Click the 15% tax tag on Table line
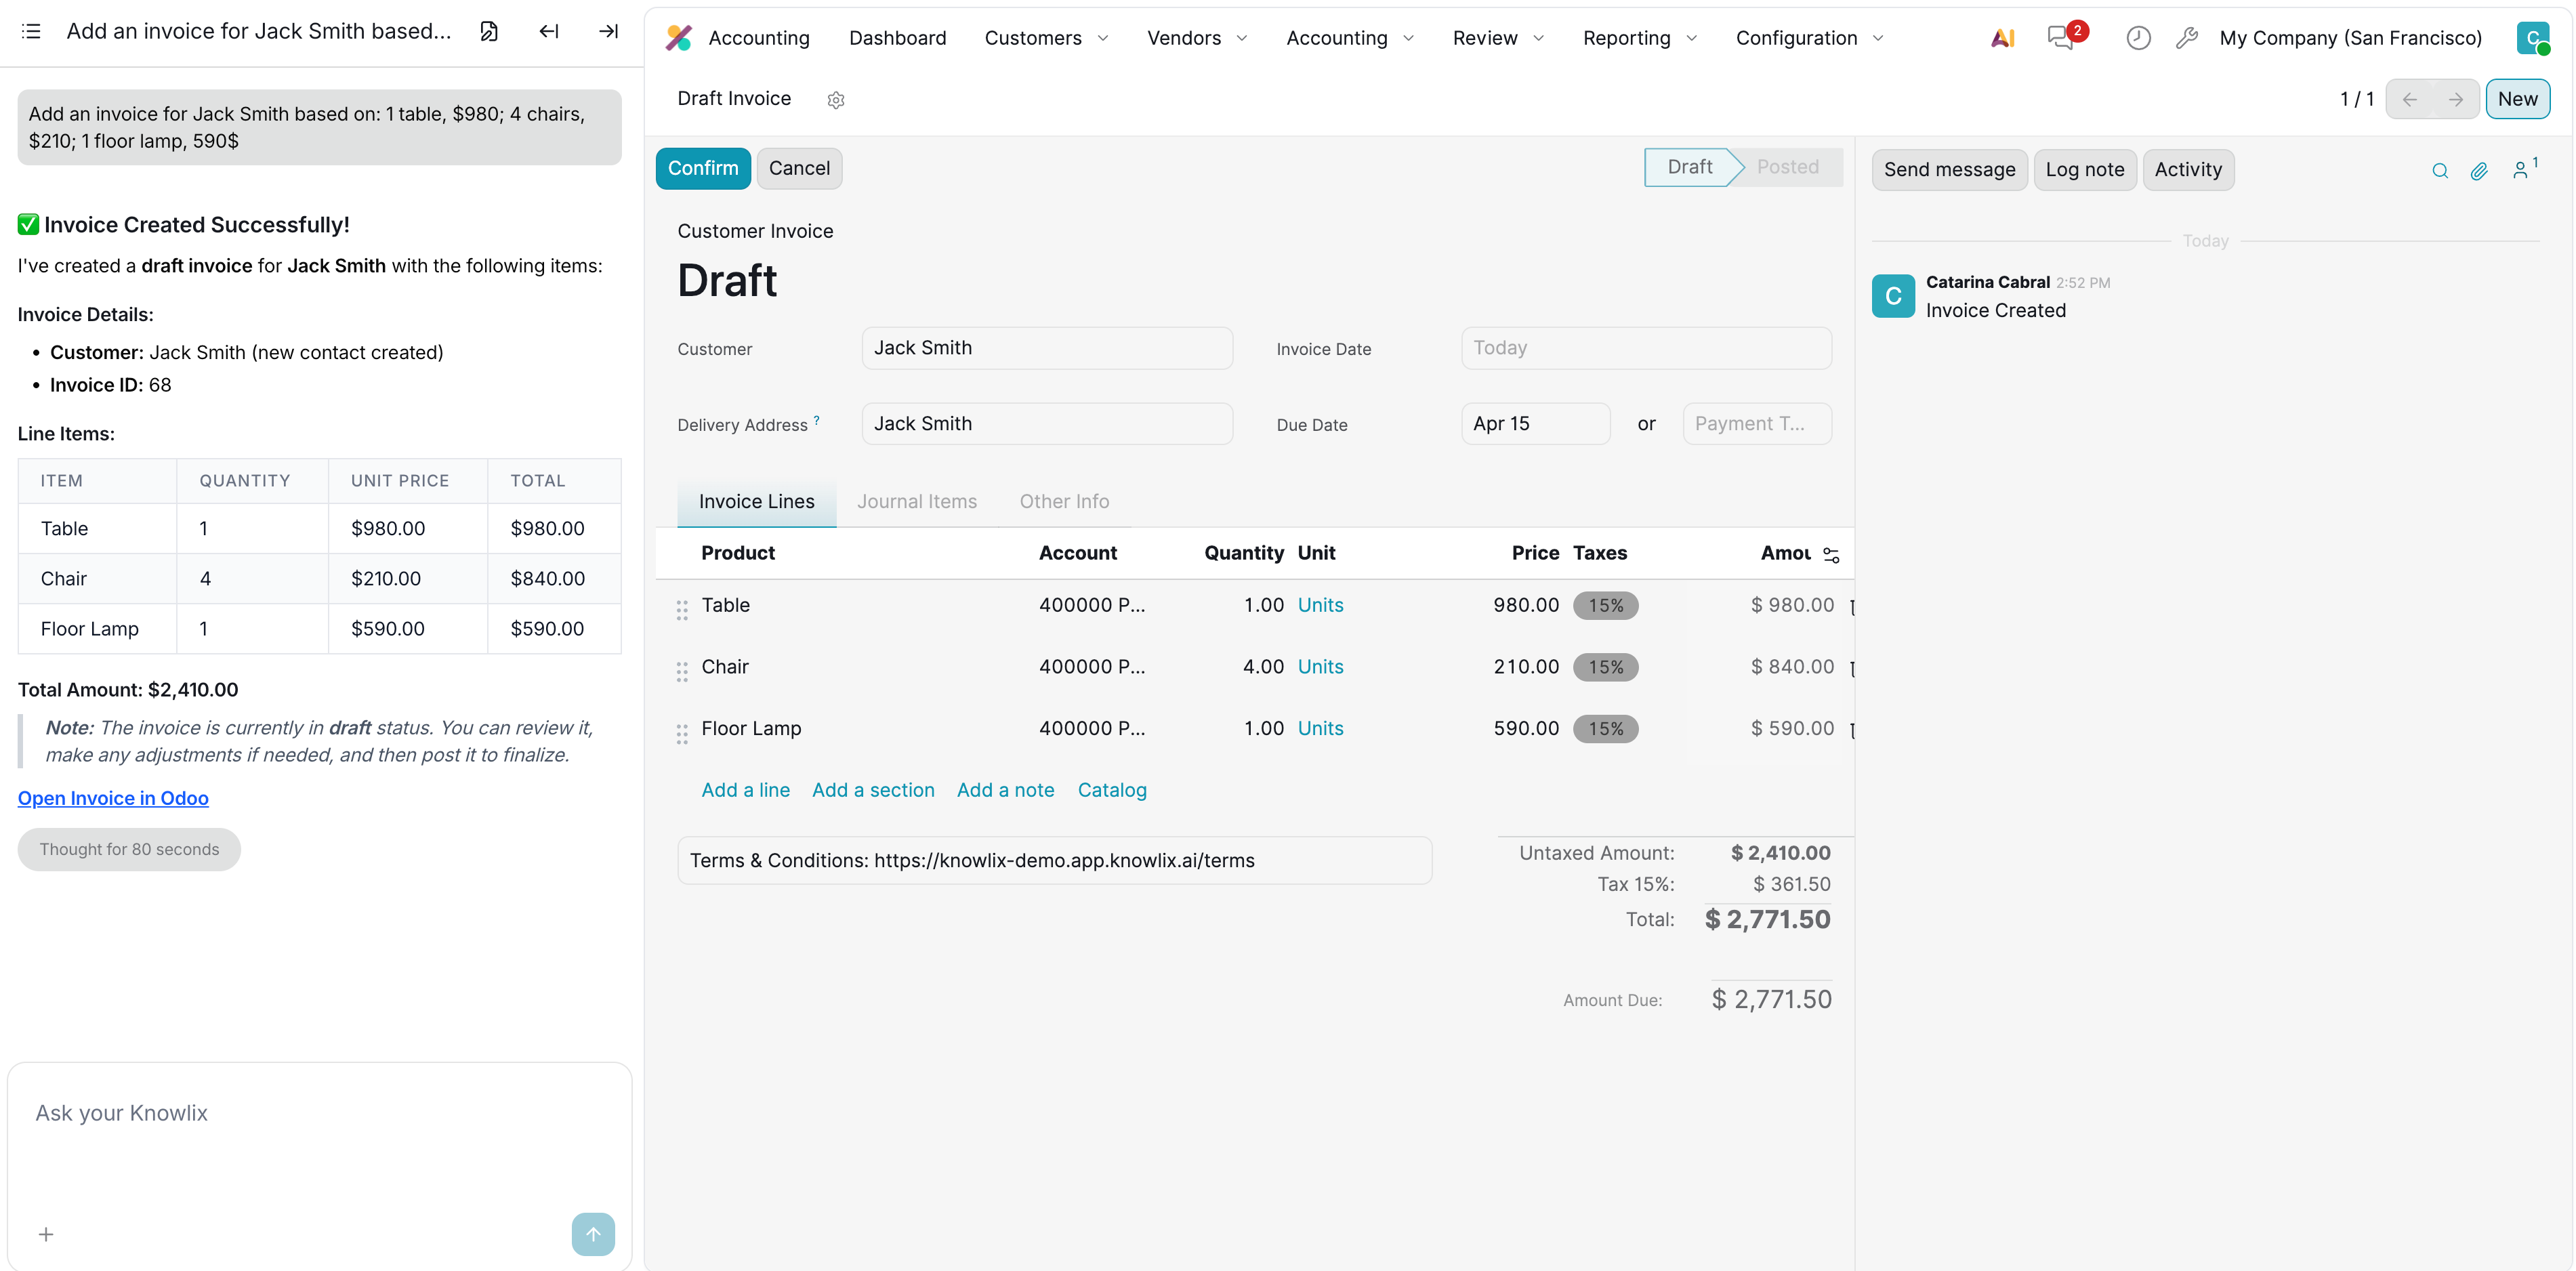2576x1271 pixels. click(x=1605, y=605)
